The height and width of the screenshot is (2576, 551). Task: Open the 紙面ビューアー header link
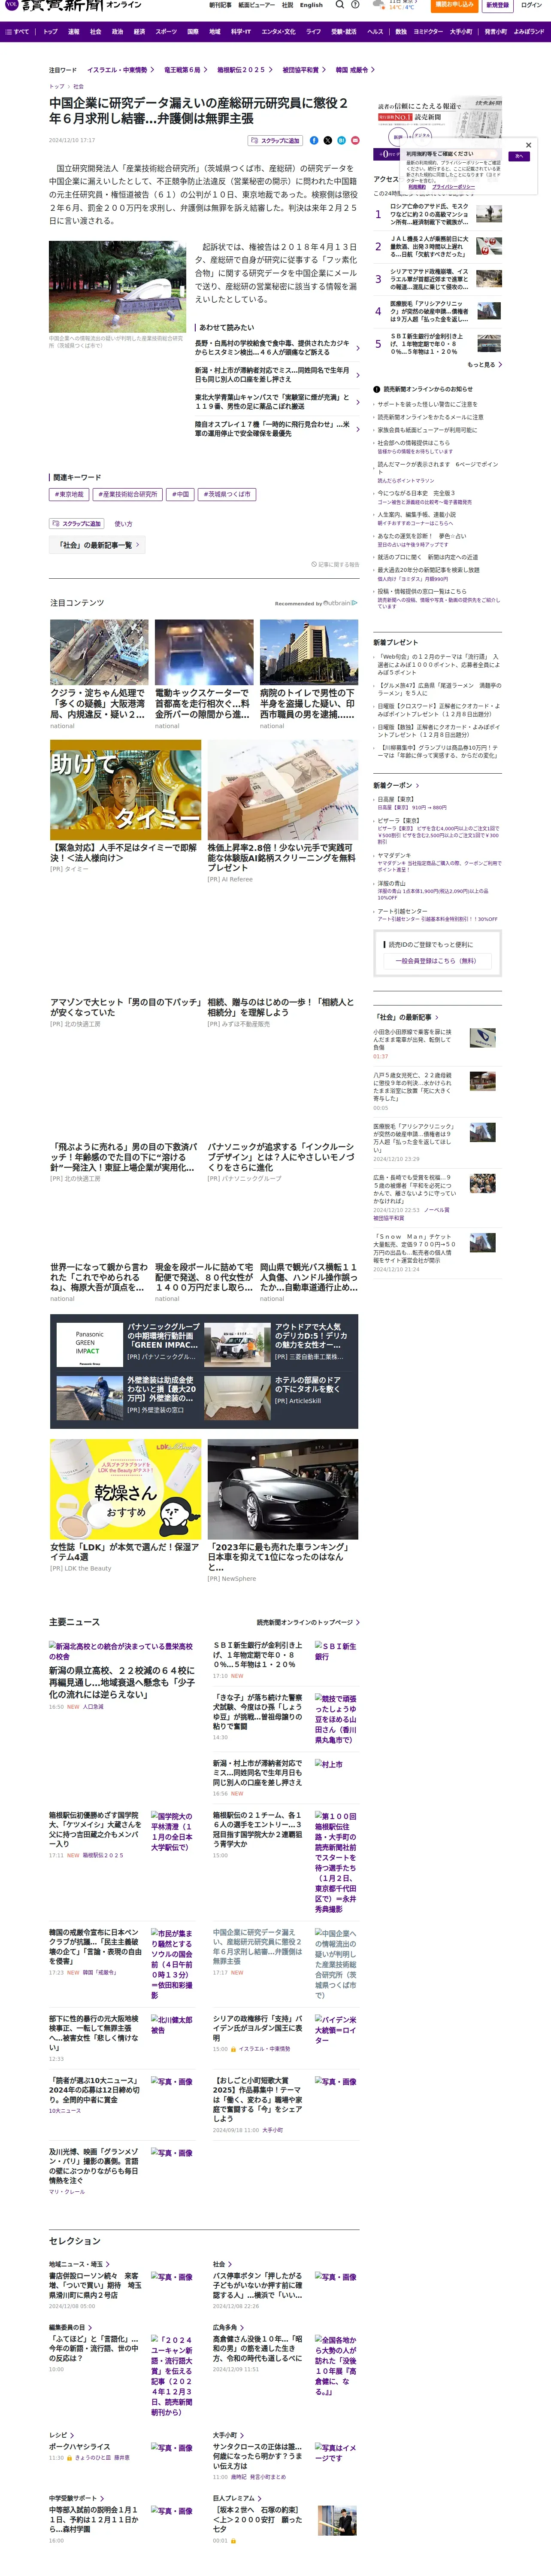[256, 5]
